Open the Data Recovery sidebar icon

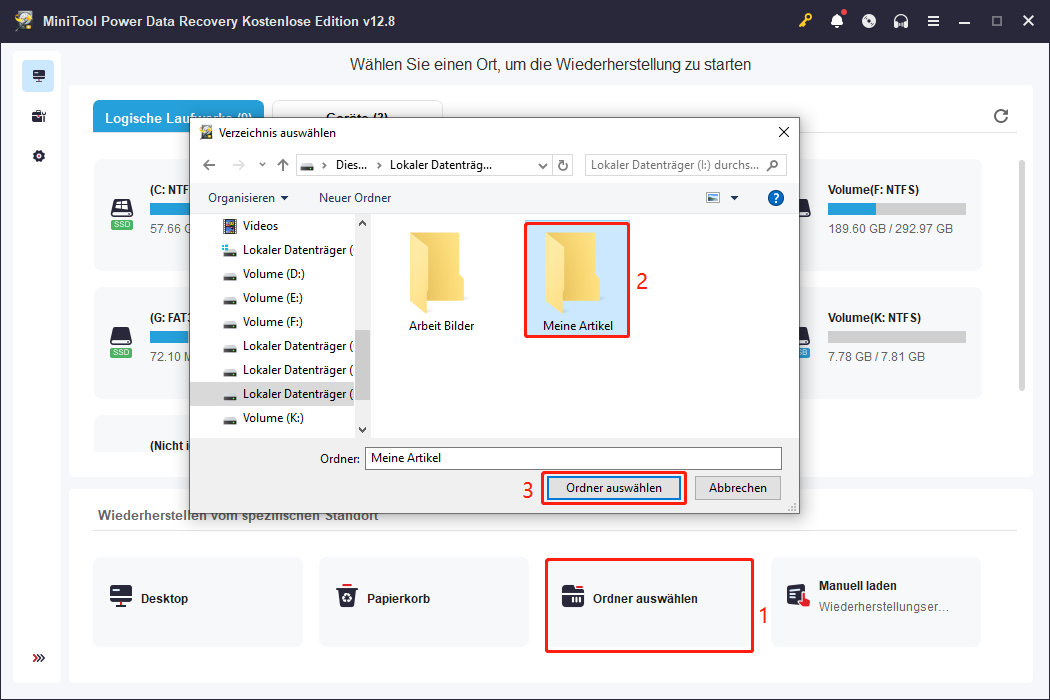pos(37,75)
